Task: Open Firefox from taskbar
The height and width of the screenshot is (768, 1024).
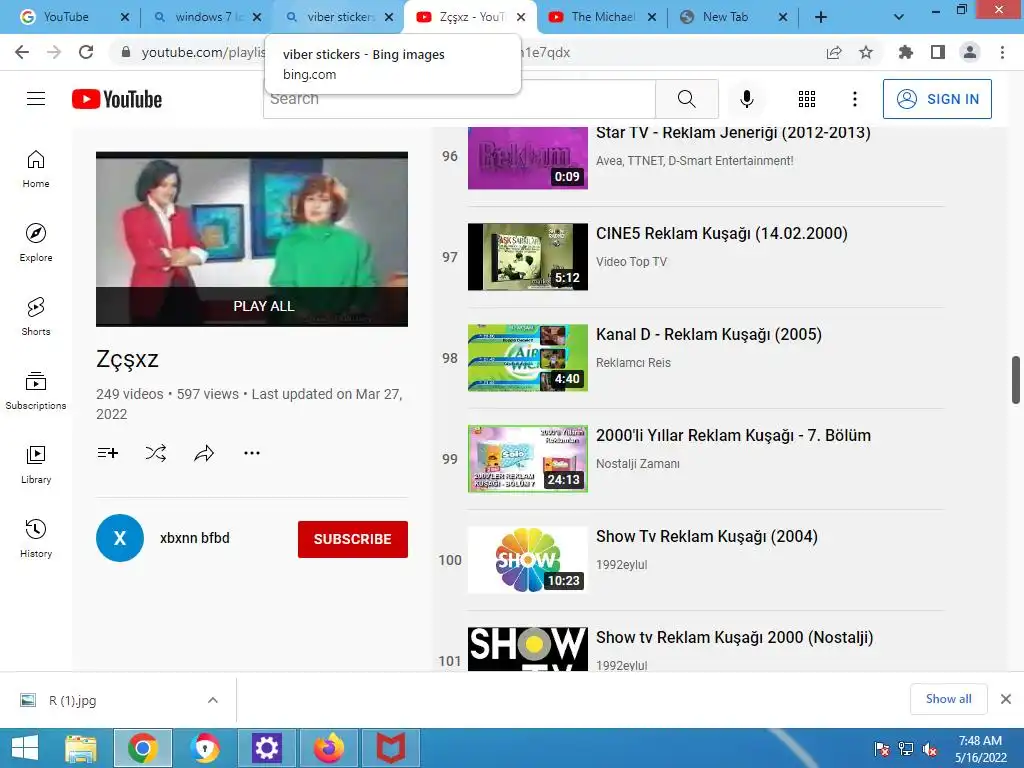Action: [329, 748]
